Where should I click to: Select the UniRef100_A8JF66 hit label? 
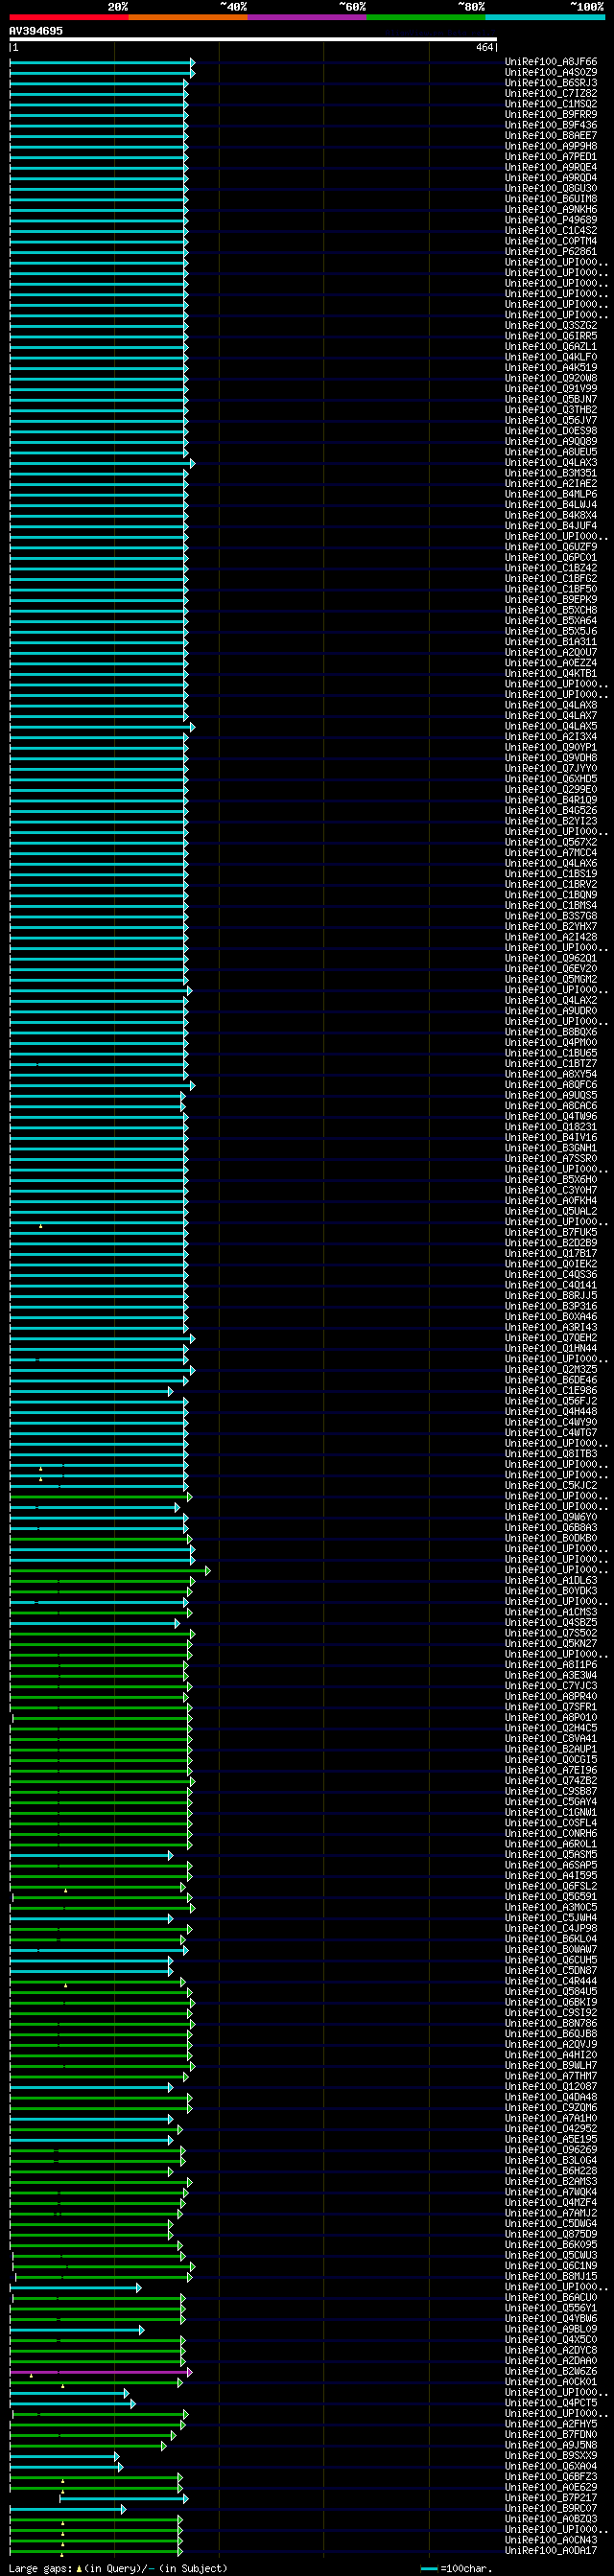pos(551,62)
